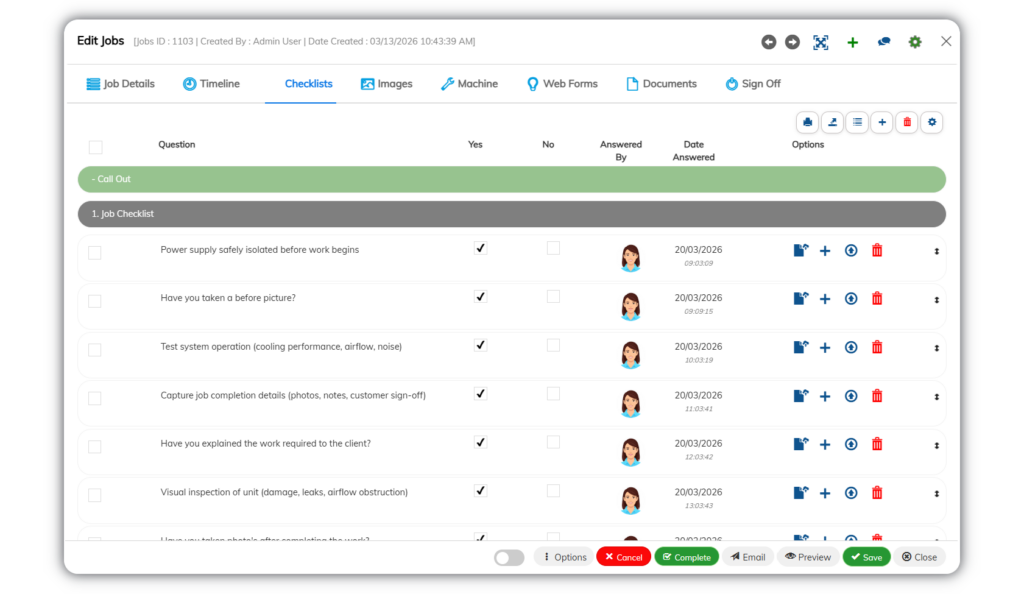Image resolution: width=1024 pixels, height=594 pixels.
Task: Click the Email button
Action: pos(748,557)
